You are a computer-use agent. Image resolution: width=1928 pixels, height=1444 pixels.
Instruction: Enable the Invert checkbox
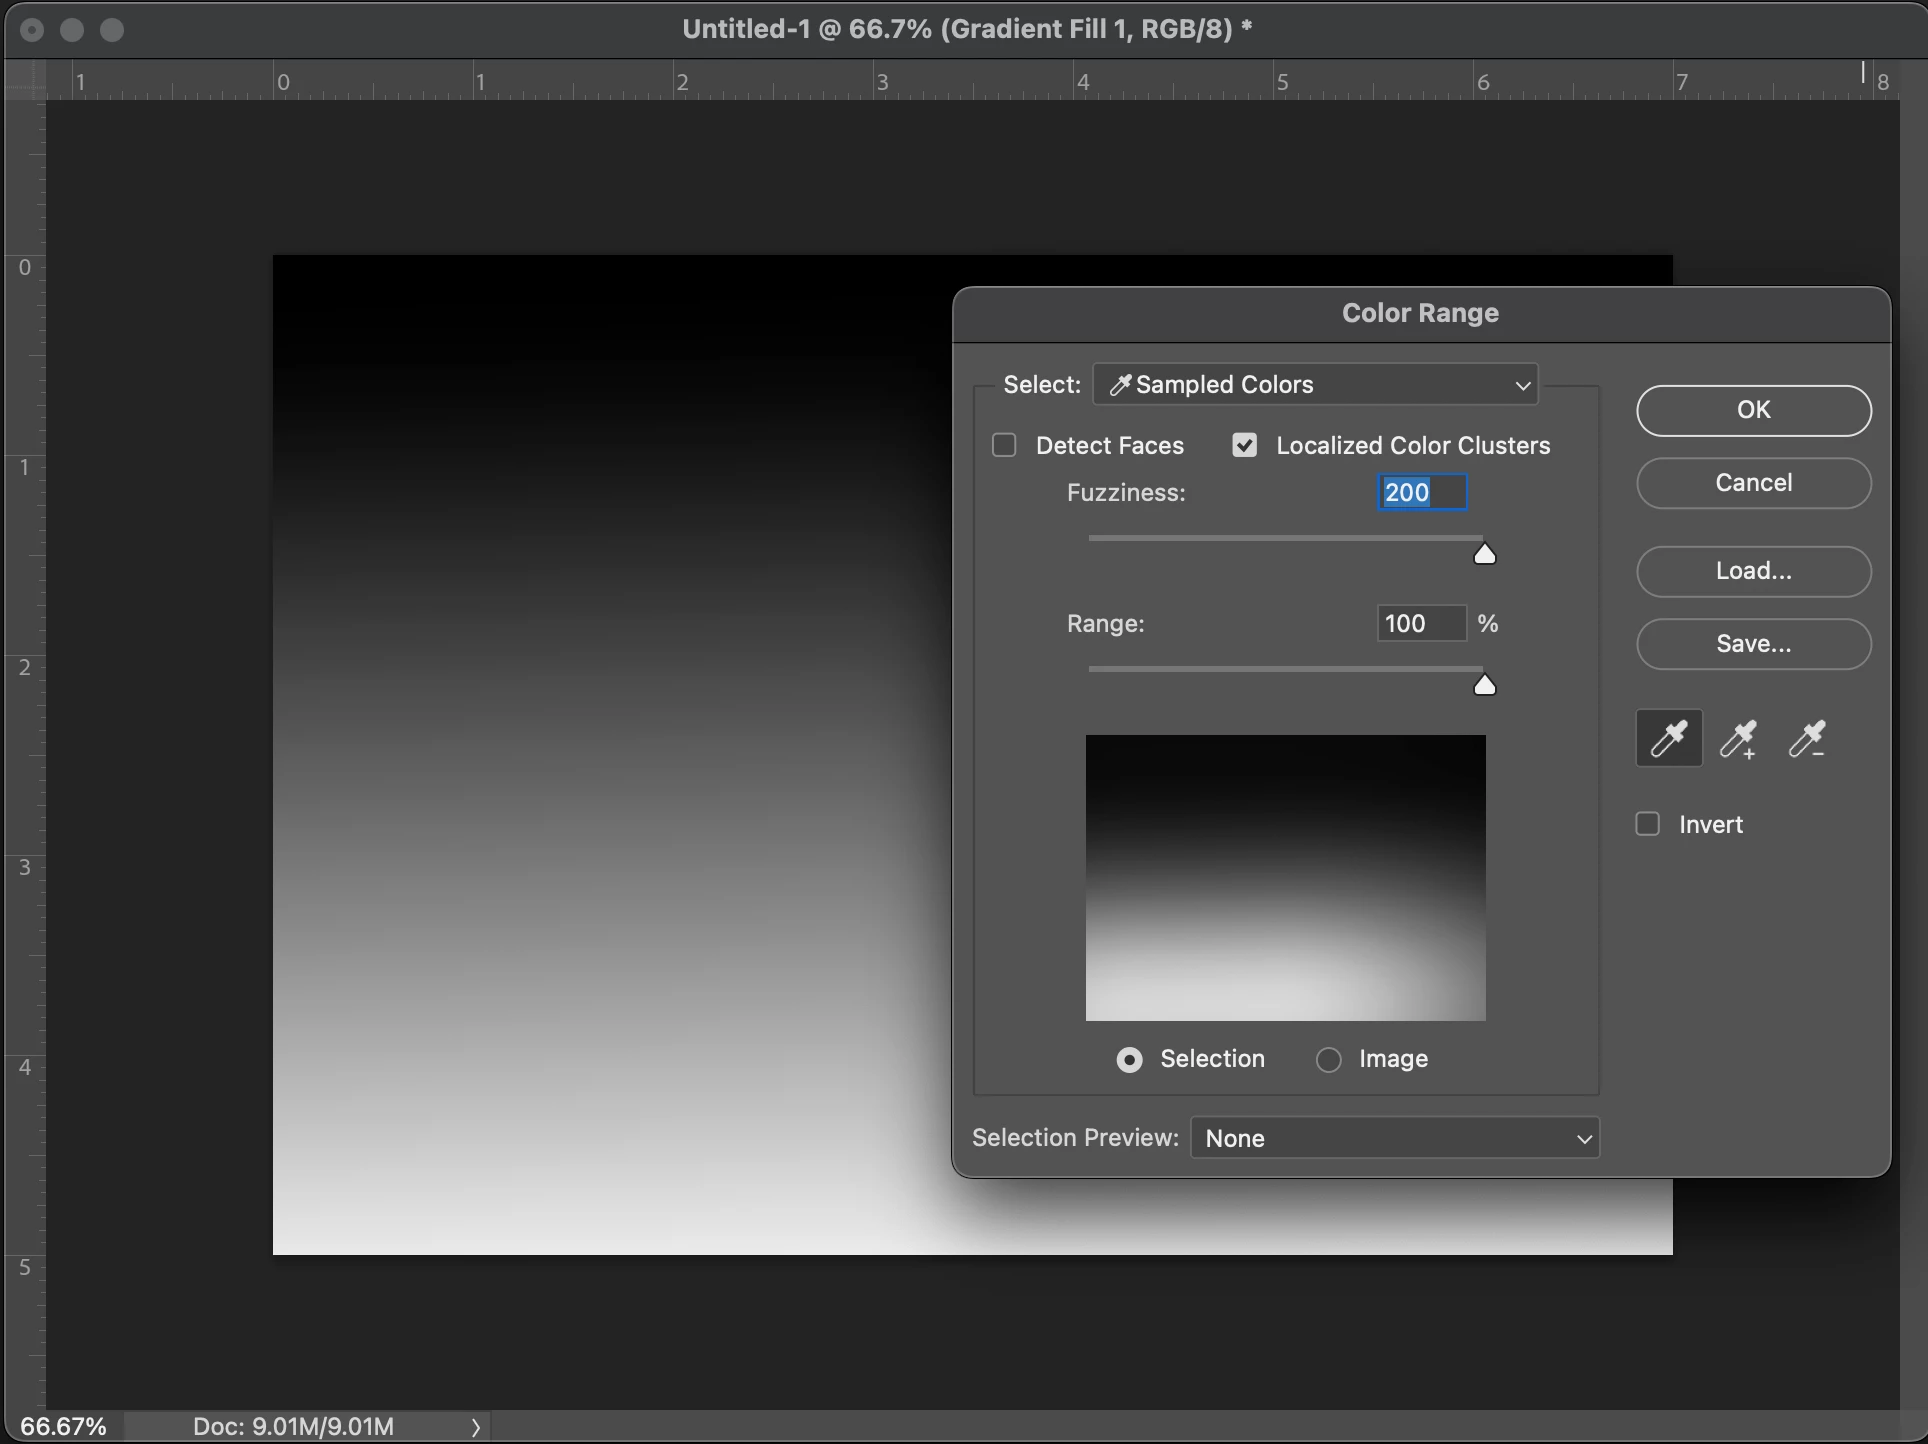click(1647, 824)
